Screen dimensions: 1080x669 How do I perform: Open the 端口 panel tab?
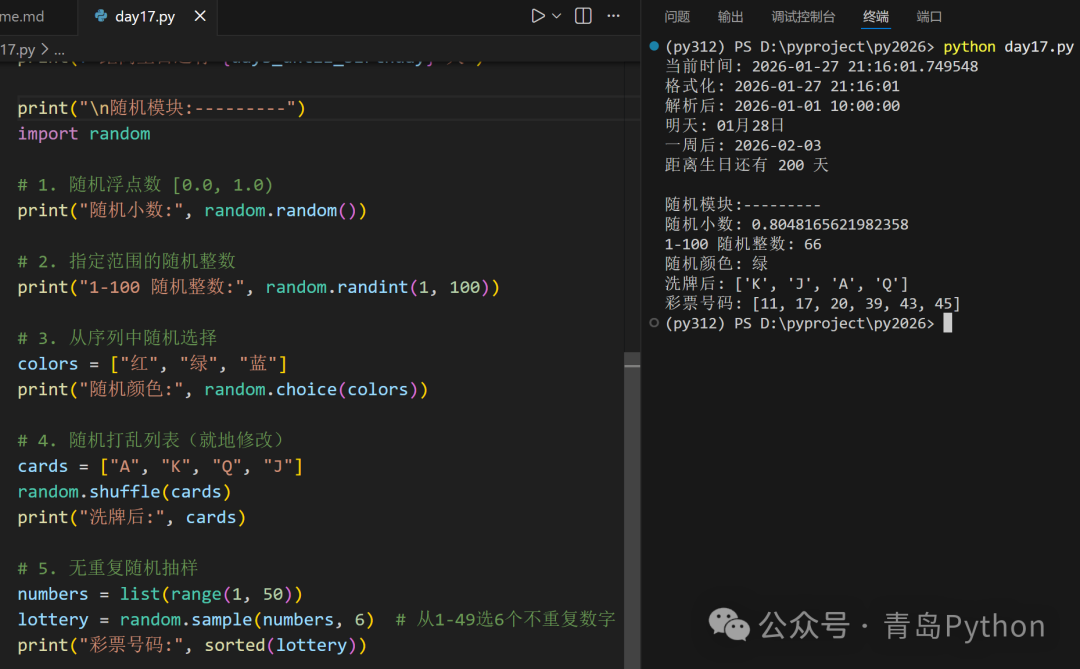(929, 17)
